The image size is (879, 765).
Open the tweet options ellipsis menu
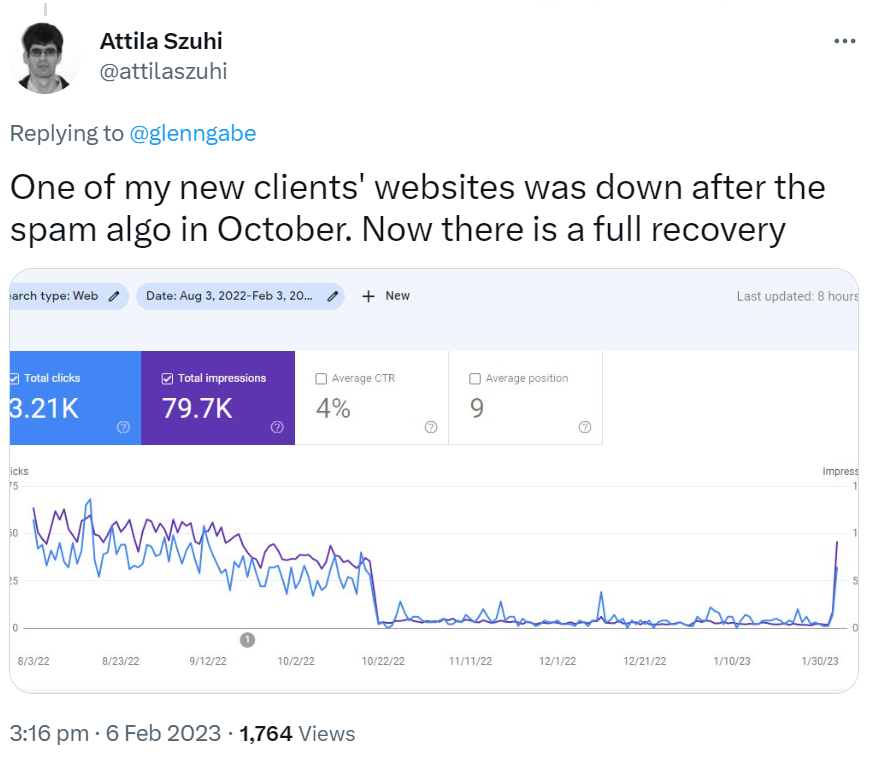click(845, 41)
